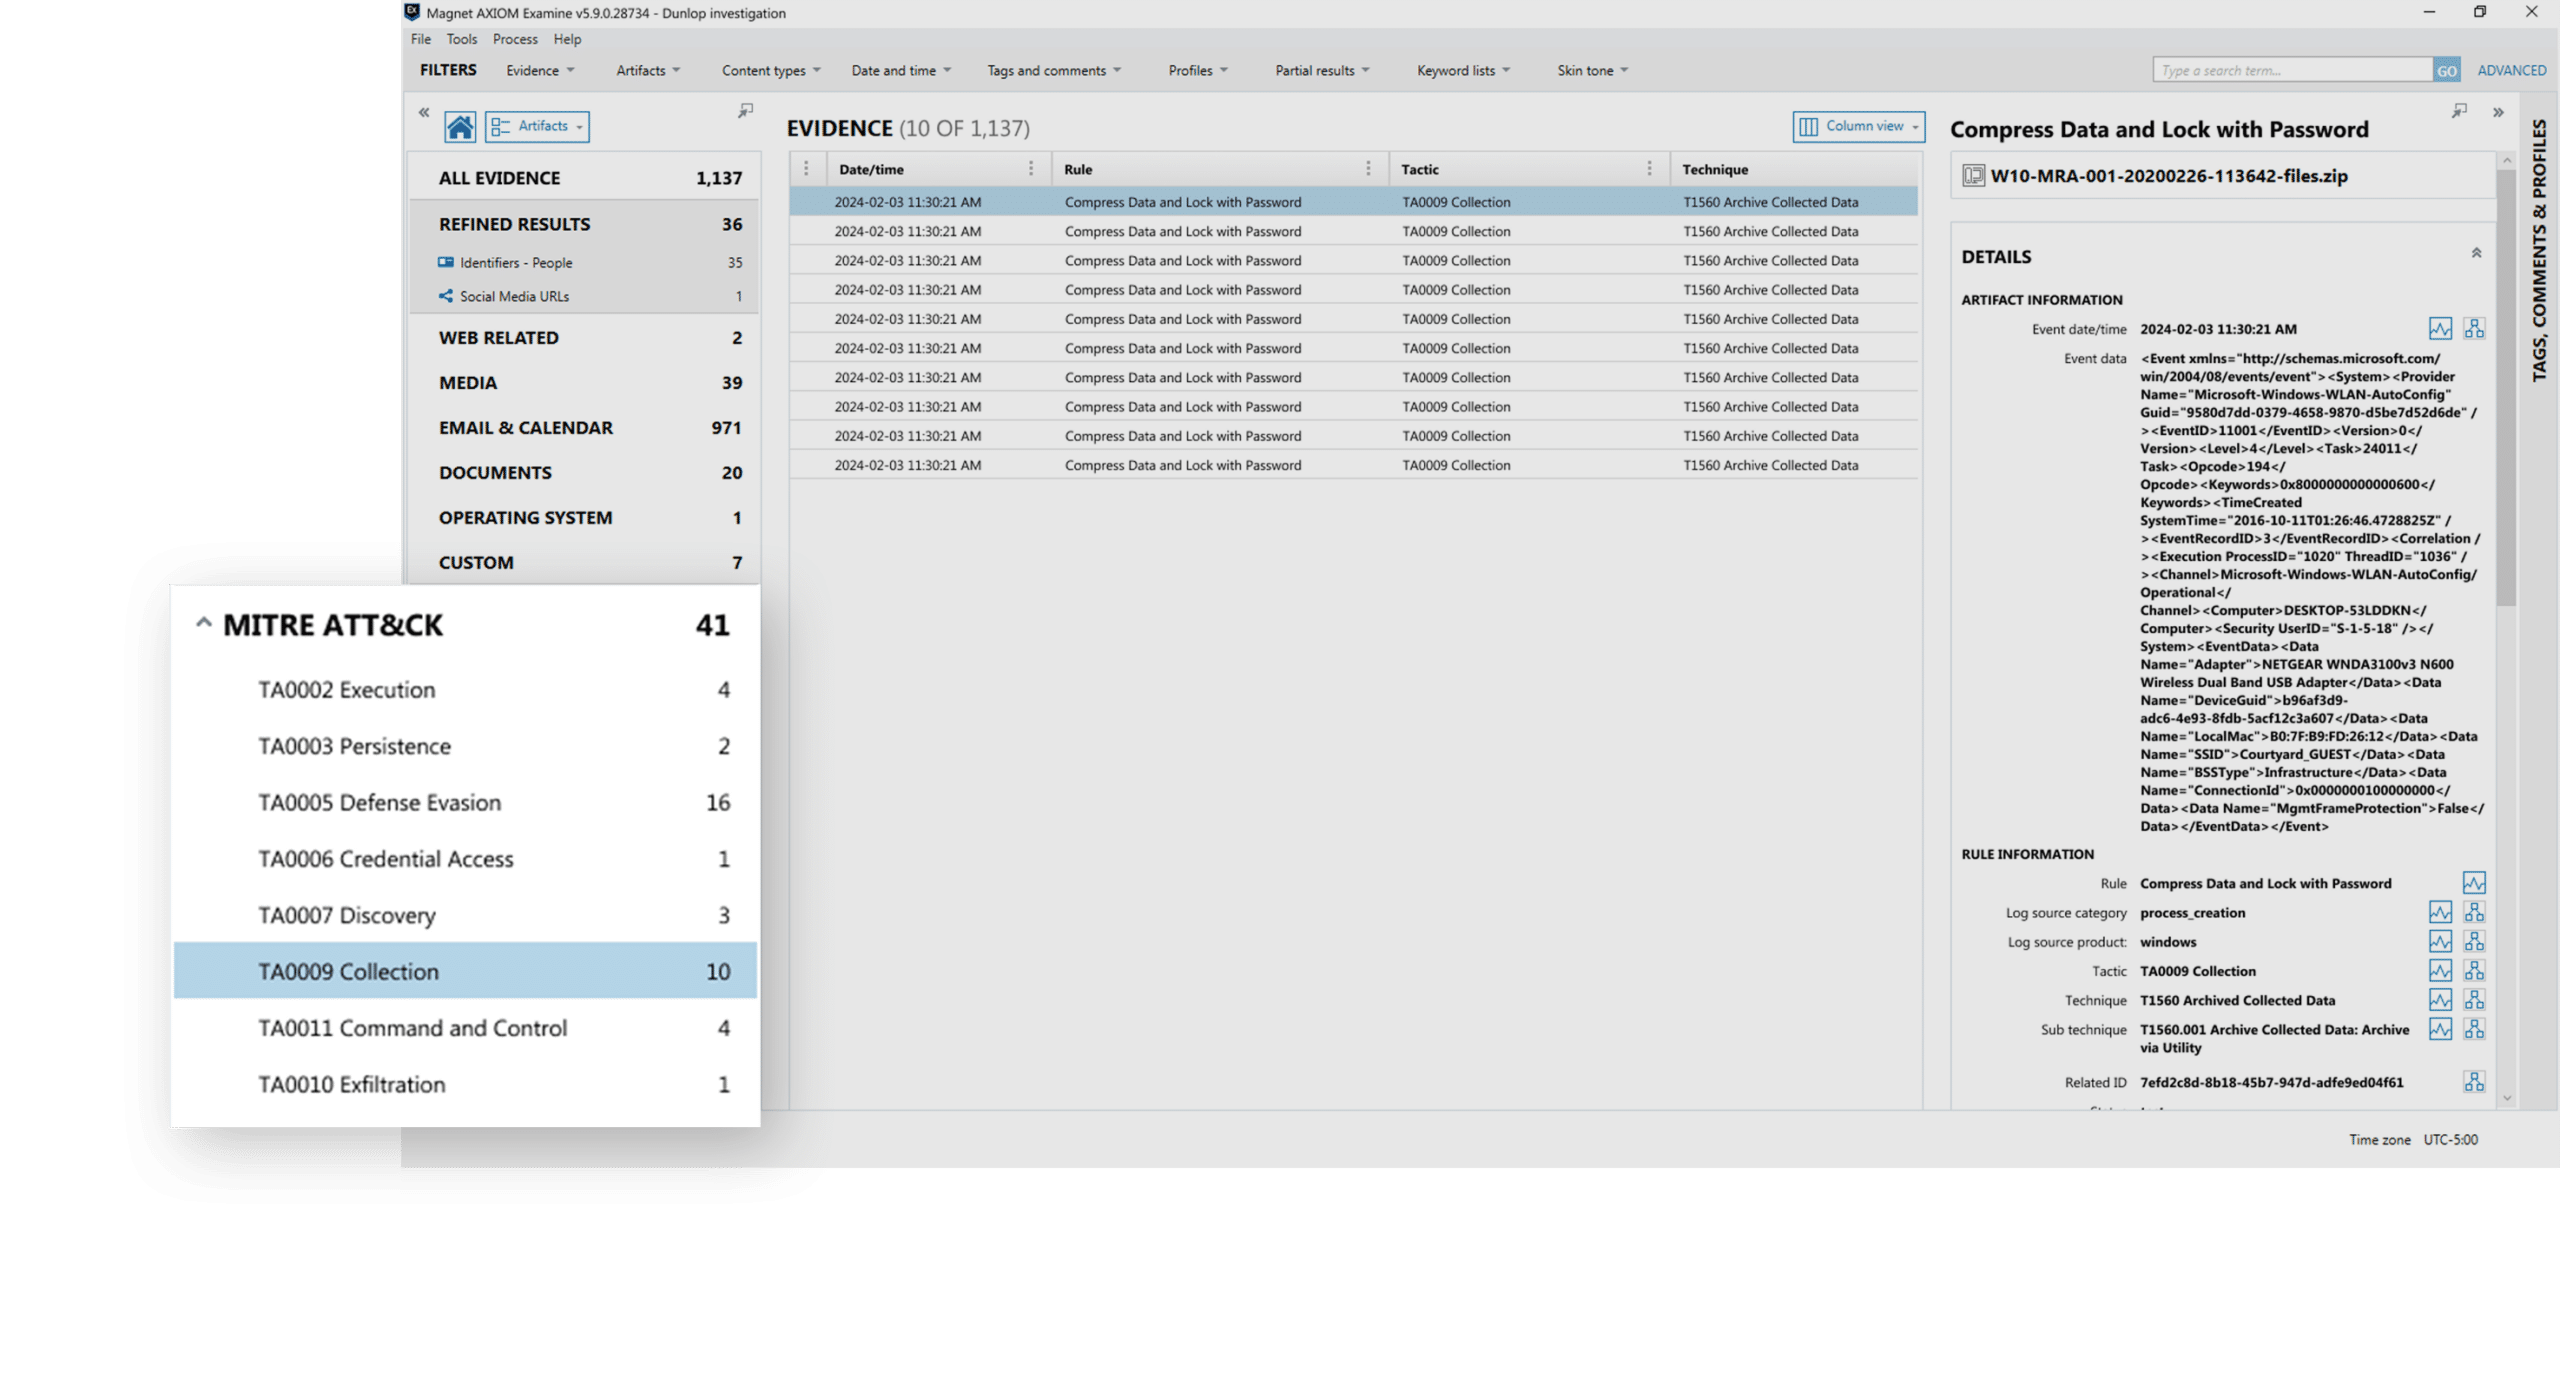Select EMAIL & CALENDAR category

coord(585,427)
